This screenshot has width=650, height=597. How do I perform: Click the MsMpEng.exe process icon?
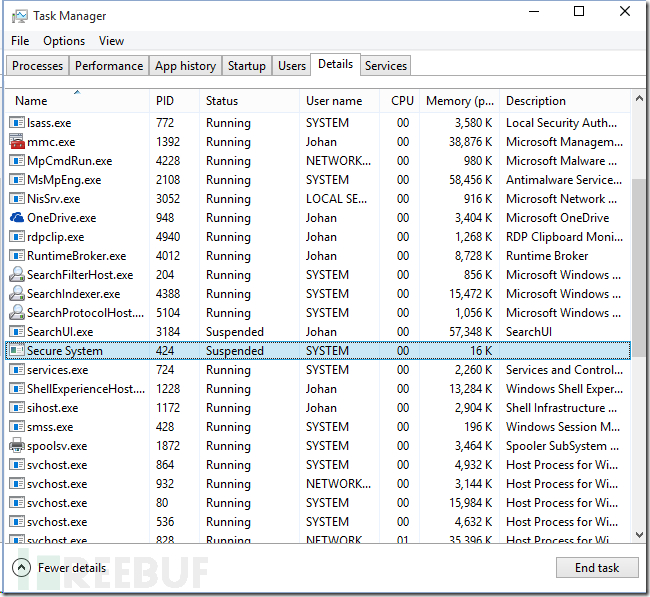click(x=17, y=180)
